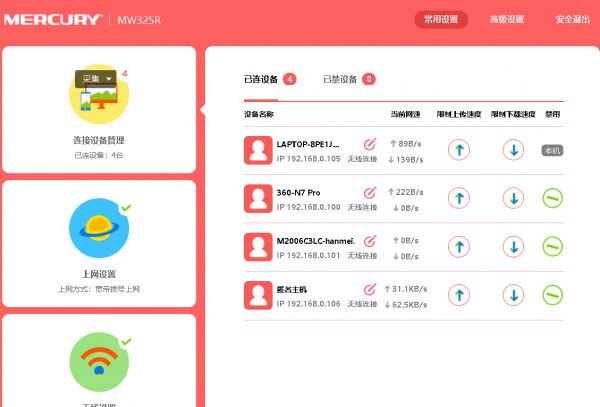Click the 设备名称 column header
600x407 pixels.
[259, 114]
